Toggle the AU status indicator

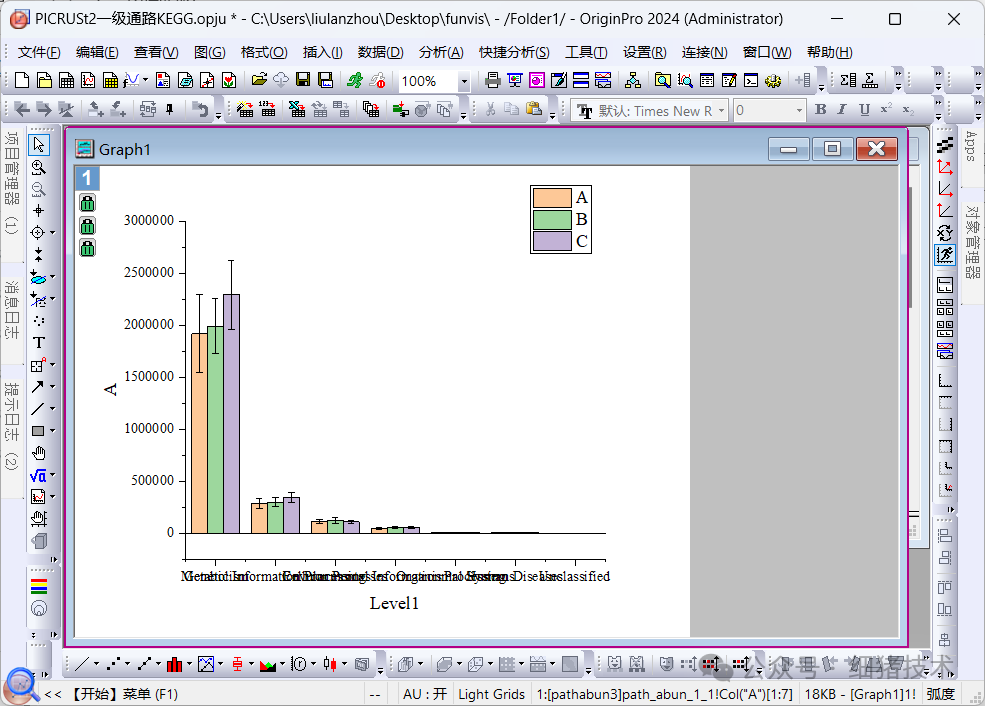pos(424,693)
